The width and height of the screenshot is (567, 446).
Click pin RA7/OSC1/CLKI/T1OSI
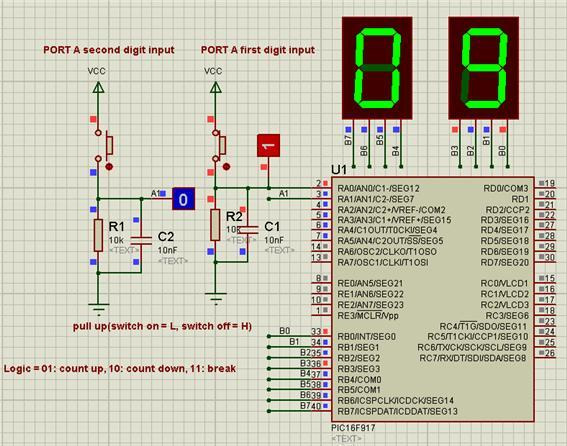click(x=383, y=262)
